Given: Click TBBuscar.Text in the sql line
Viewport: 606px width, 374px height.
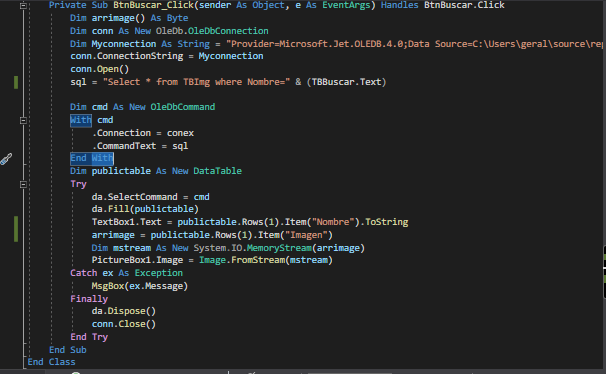Looking at the screenshot, I should click(x=346, y=82).
